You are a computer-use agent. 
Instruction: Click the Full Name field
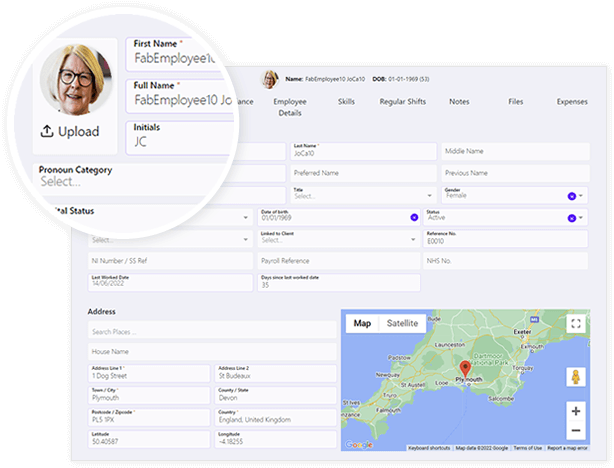180,96
